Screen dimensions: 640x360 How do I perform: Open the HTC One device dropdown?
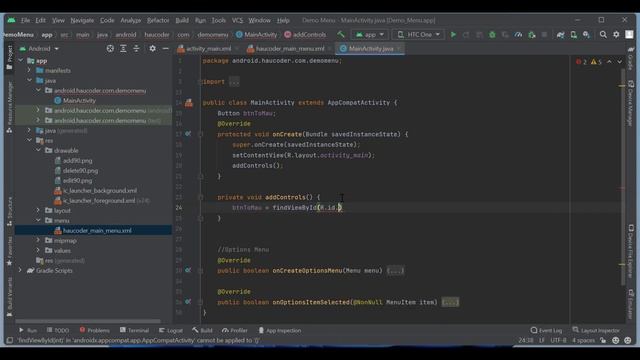click(419, 35)
